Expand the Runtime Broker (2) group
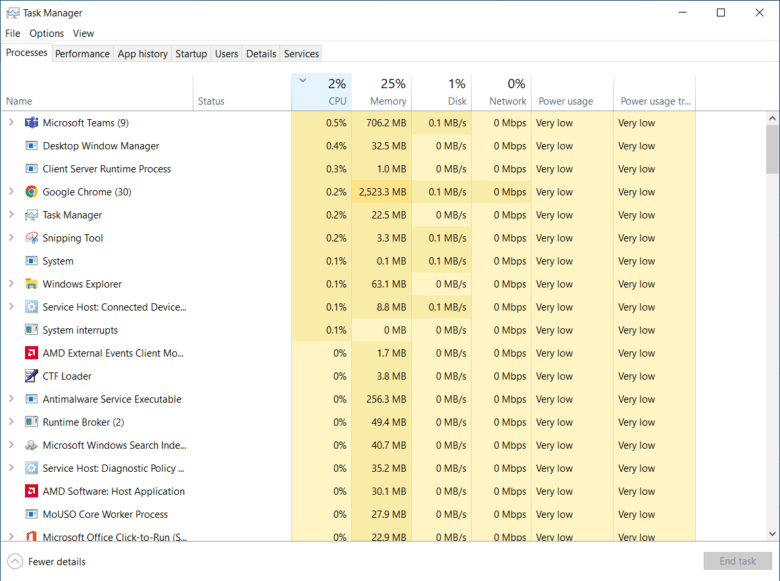Viewport: 780px width, 581px height. tap(11, 422)
